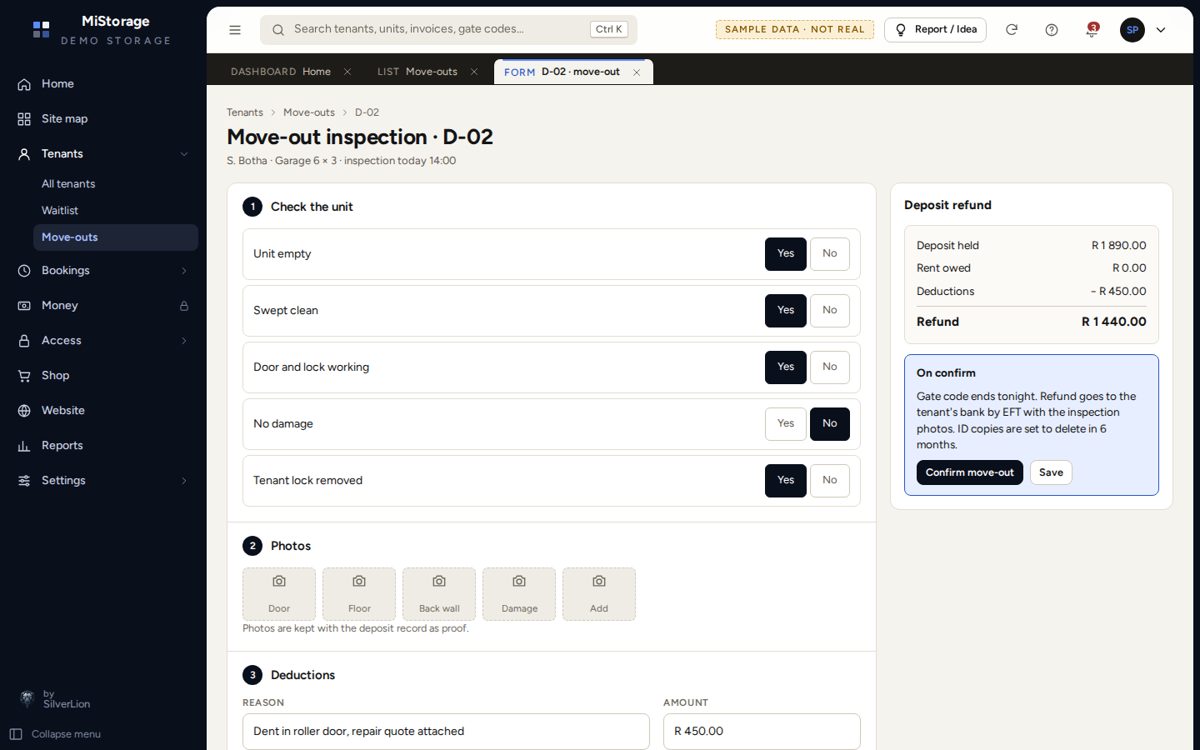Image resolution: width=1200 pixels, height=750 pixels.
Task: Collapse the Tenants sidebar section
Action: point(184,154)
